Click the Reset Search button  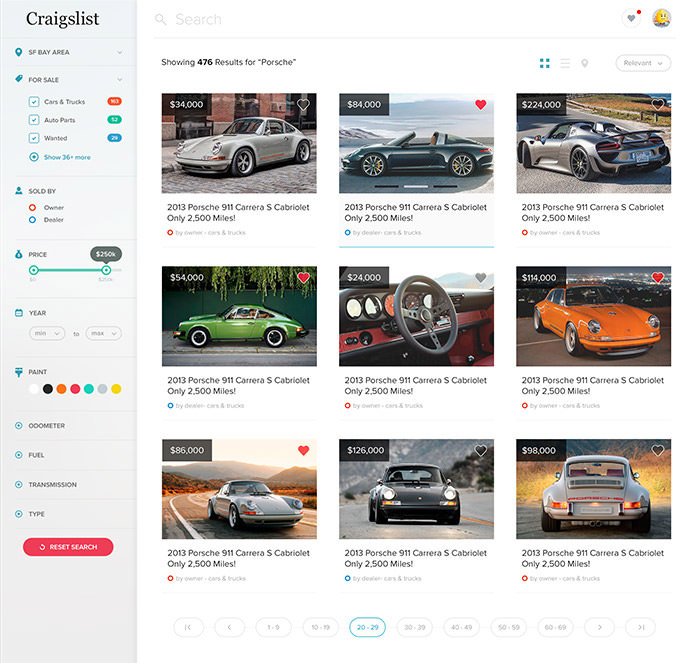(68, 547)
